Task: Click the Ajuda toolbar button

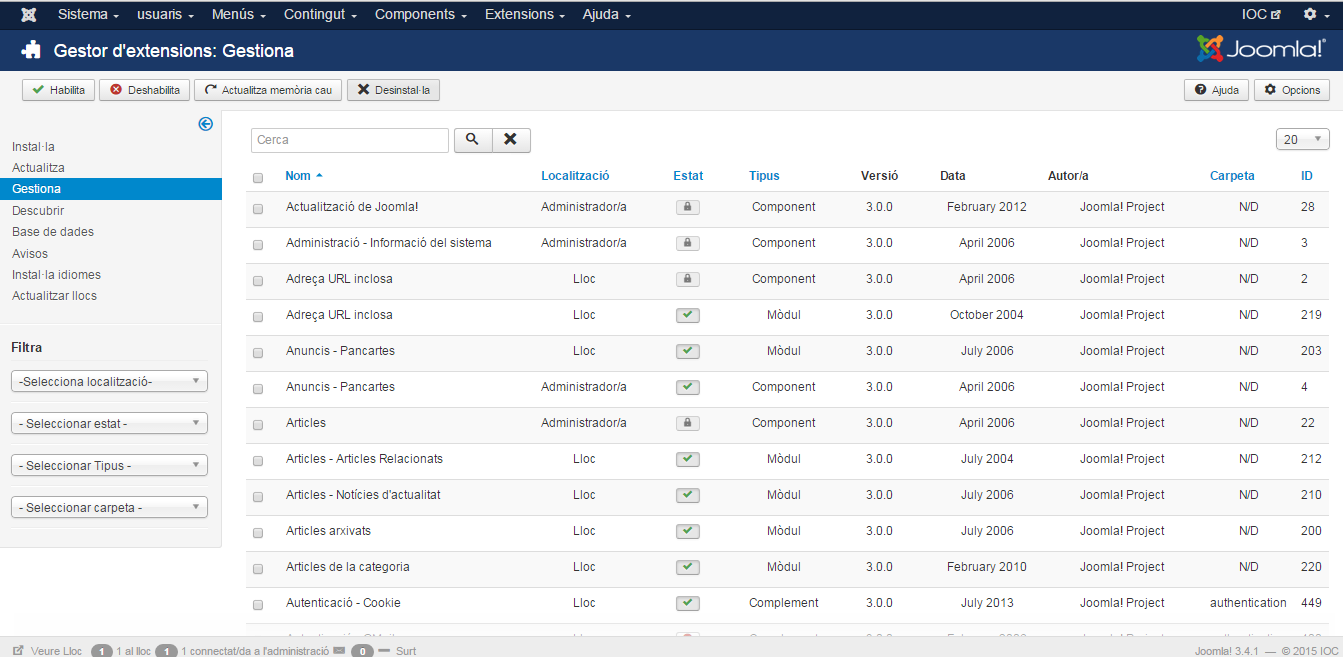Action: [x=1216, y=90]
